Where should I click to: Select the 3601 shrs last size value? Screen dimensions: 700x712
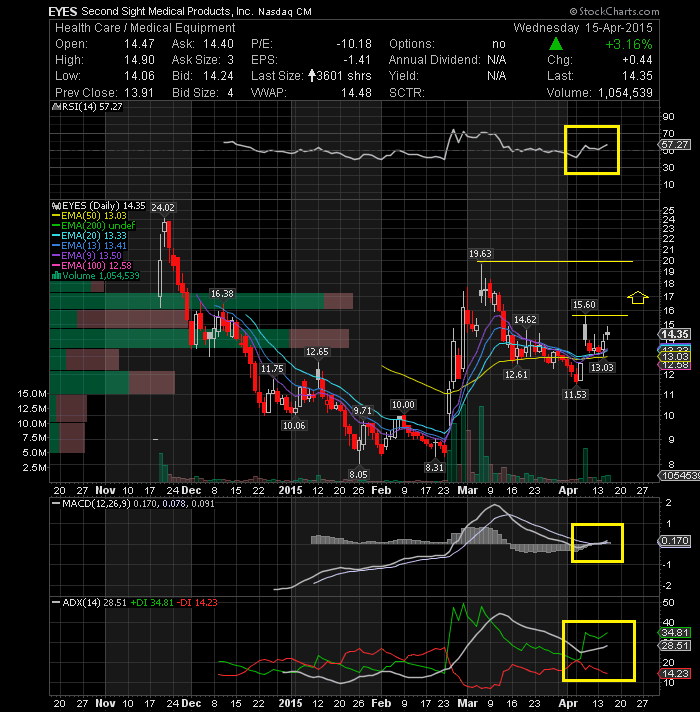[x=344, y=76]
